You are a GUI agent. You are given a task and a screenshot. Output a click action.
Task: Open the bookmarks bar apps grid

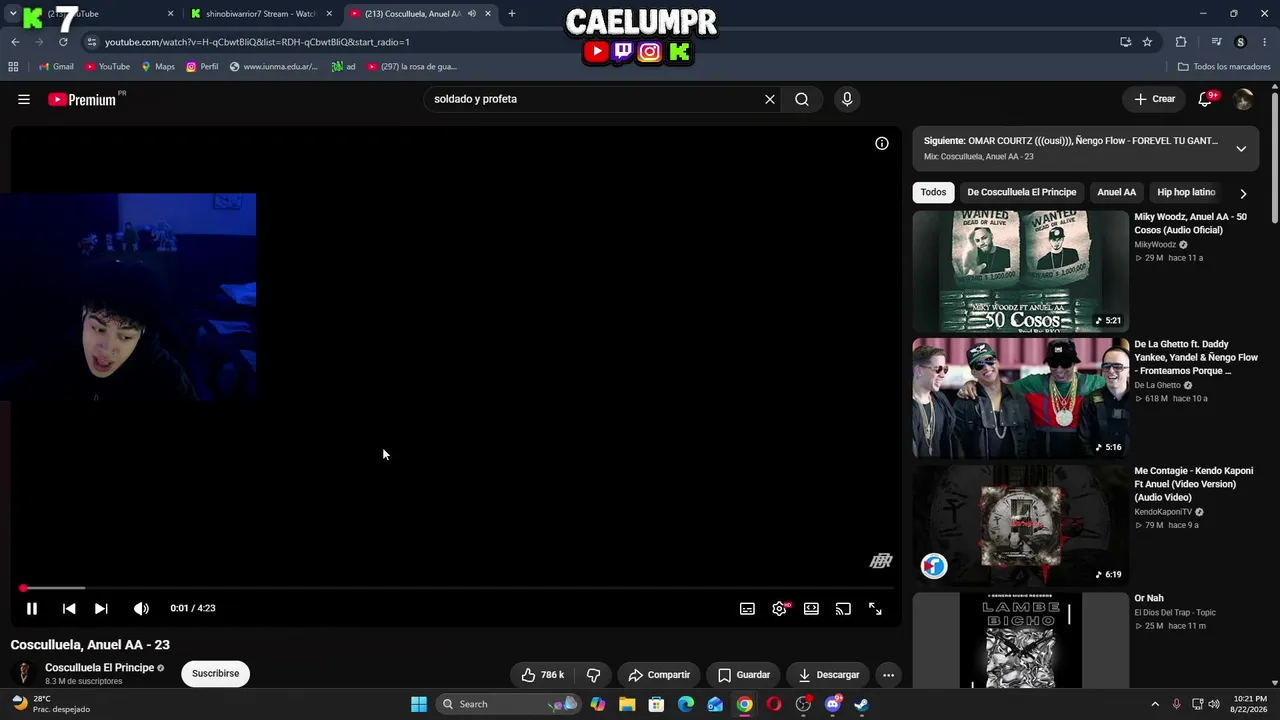[13, 67]
